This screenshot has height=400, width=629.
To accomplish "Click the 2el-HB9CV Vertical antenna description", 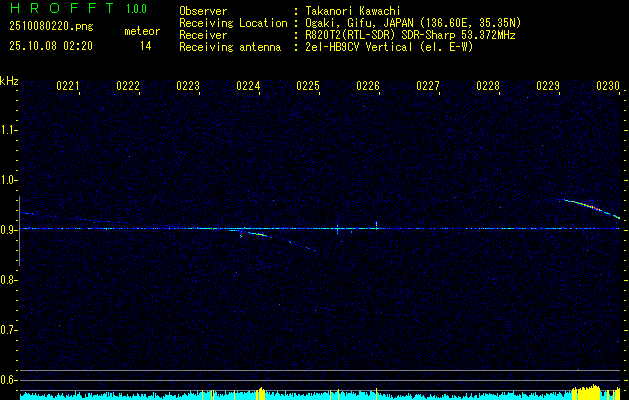I will click(x=389, y=47).
